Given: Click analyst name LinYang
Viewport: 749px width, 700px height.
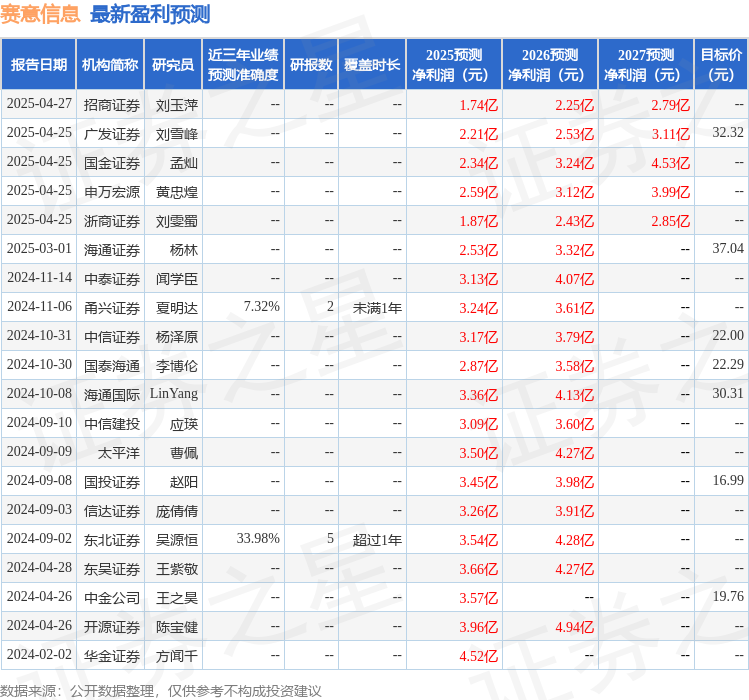Looking at the screenshot, I should coord(174,394).
